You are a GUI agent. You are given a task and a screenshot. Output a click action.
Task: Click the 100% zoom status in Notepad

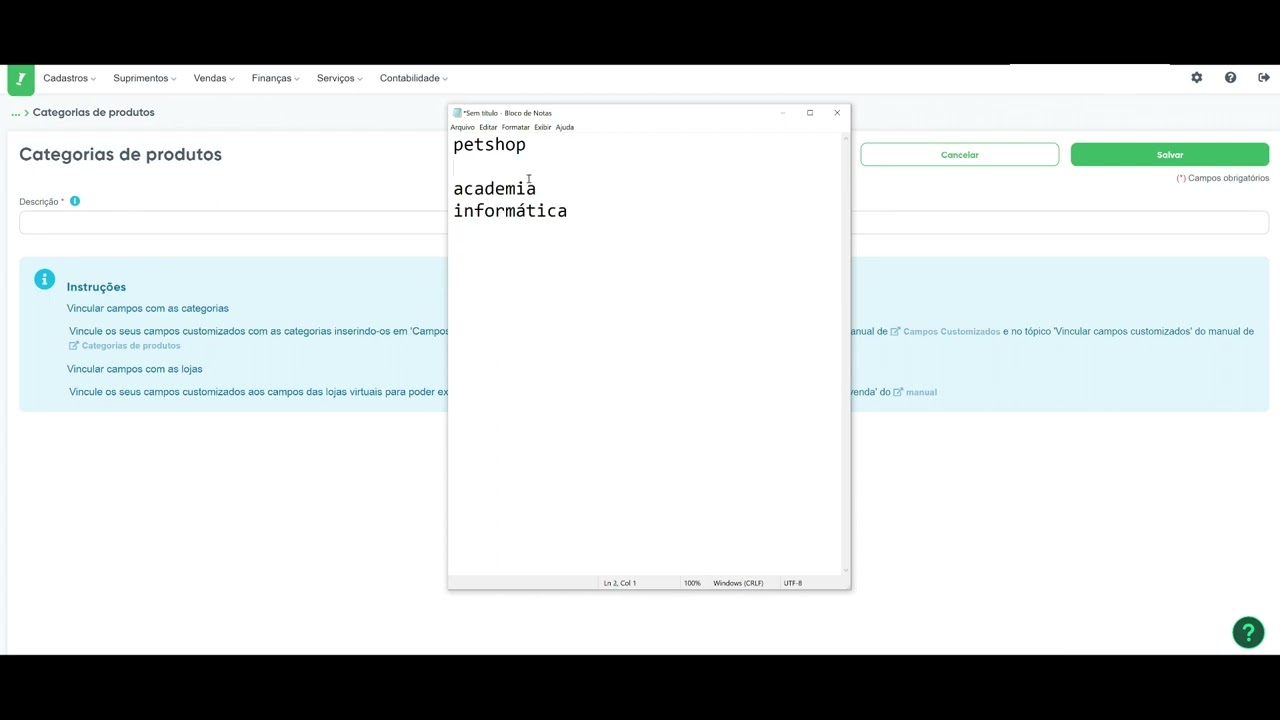[692, 583]
